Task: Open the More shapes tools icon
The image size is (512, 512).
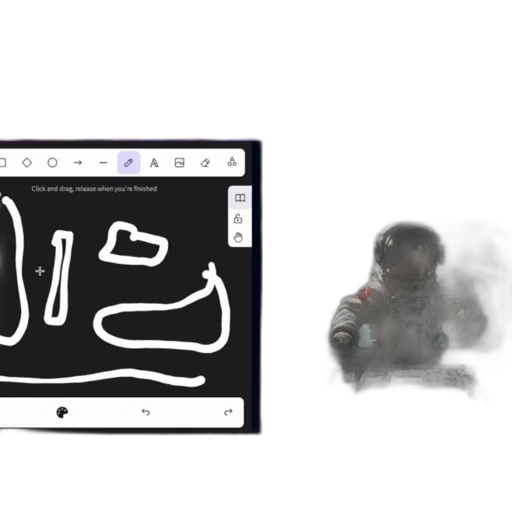Action: 232,162
